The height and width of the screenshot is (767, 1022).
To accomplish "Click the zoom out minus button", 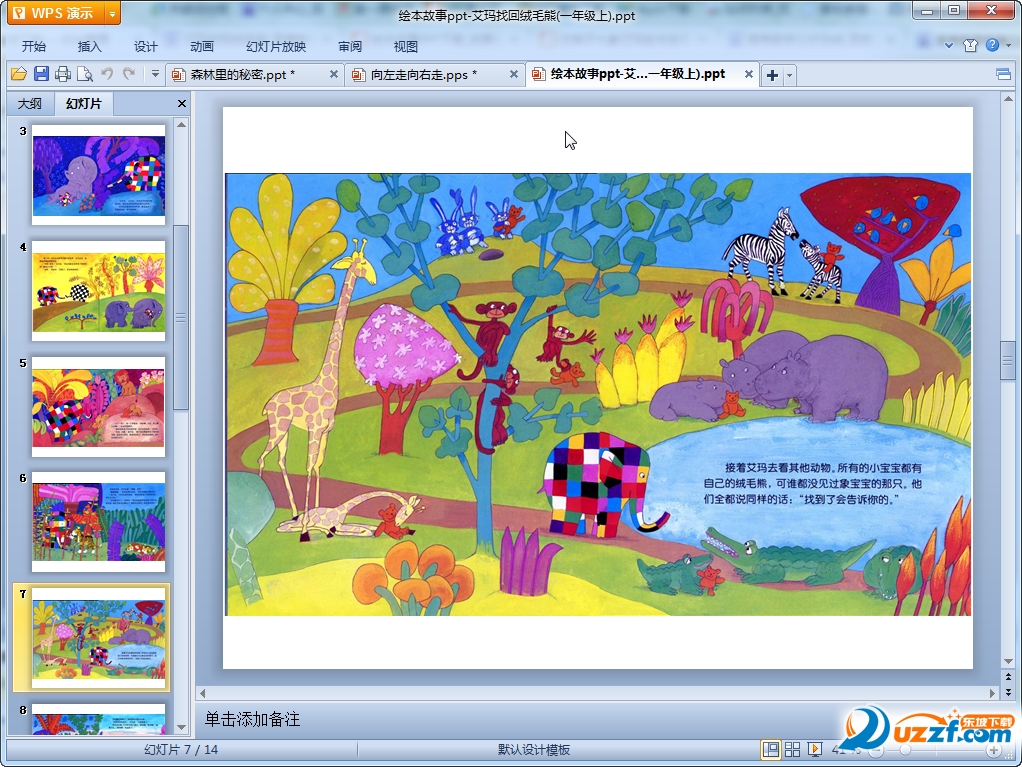I will (x=877, y=751).
